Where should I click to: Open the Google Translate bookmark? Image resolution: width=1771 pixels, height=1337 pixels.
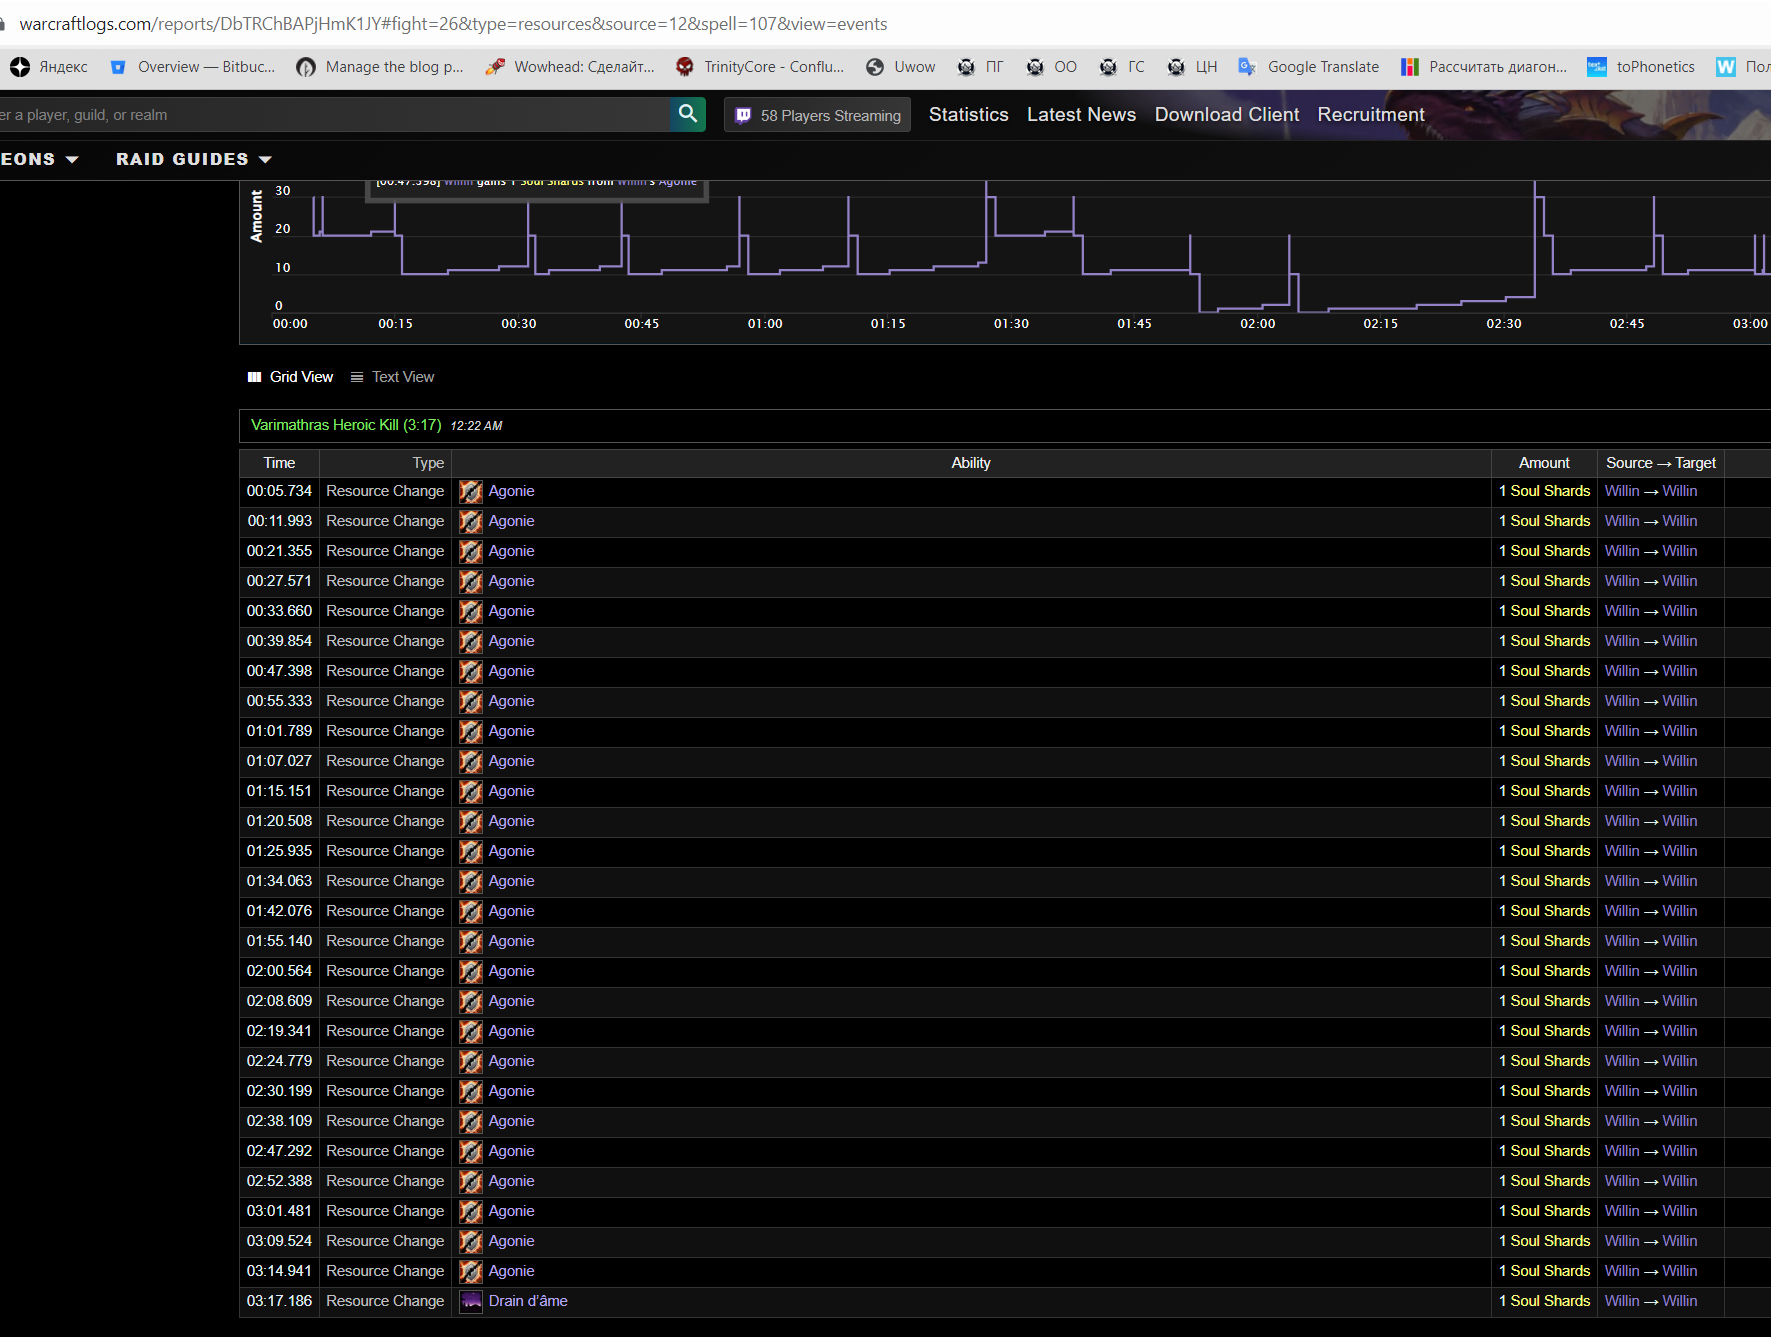pyautogui.click(x=1309, y=67)
